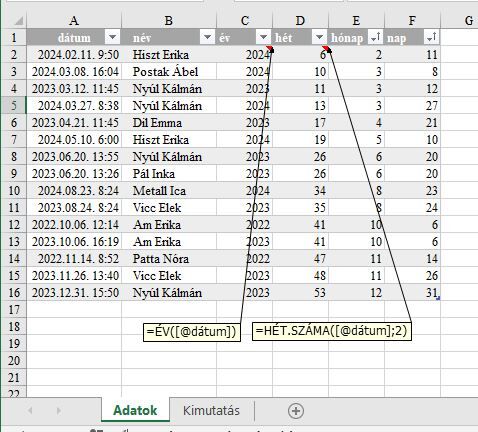The width and height of the screenshot is (478, 432).
Task: Click cell with date 2024.05.10. 6:00
Action: 74,139
